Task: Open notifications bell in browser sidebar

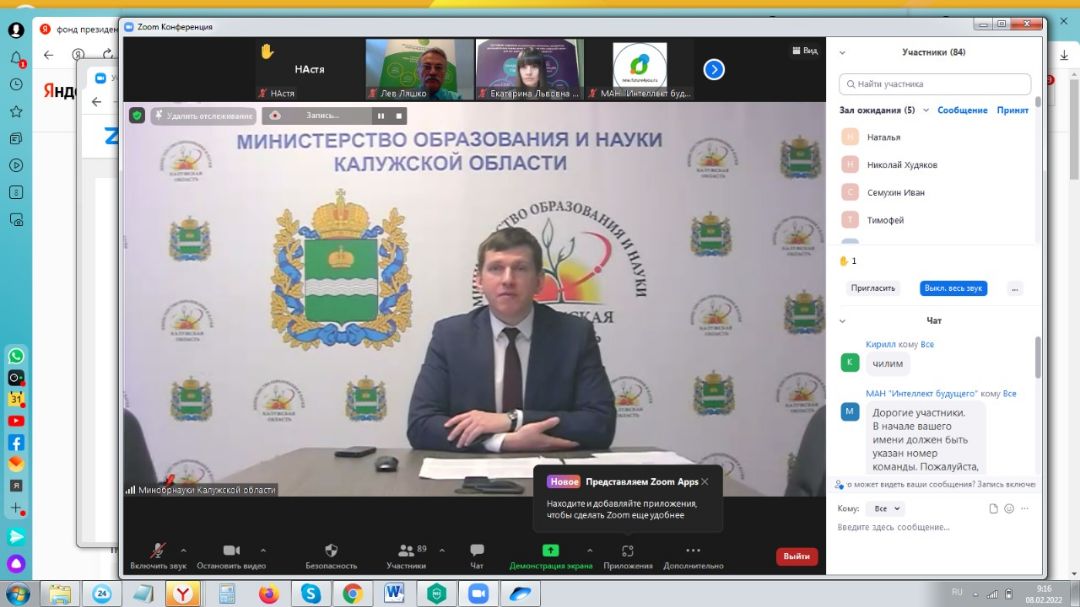Action: point(17,59)
